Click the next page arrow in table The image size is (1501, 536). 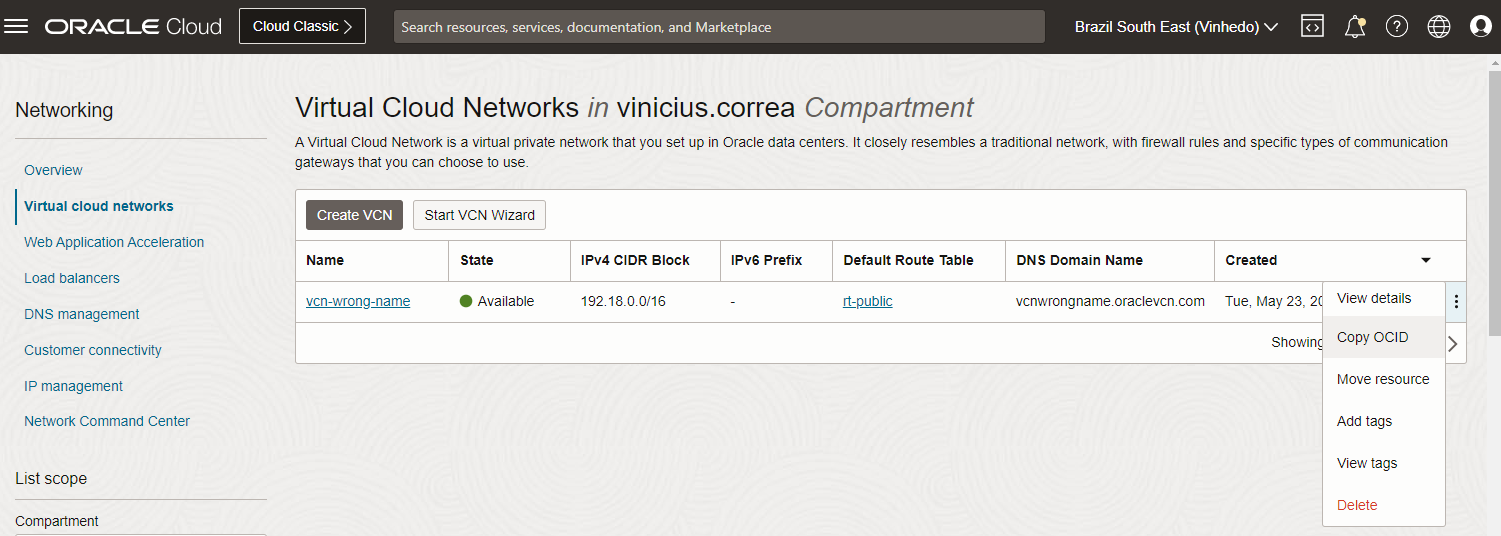point(1453,343)
